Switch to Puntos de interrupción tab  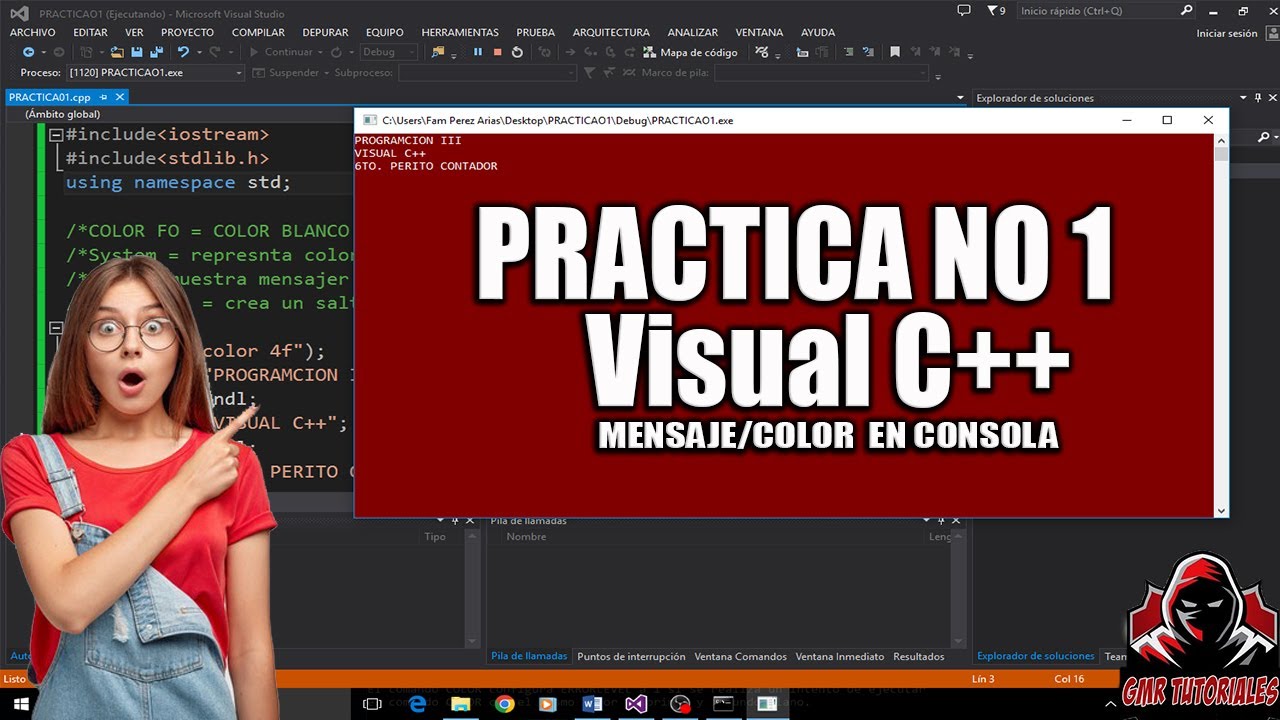click(x=631, y=656)
